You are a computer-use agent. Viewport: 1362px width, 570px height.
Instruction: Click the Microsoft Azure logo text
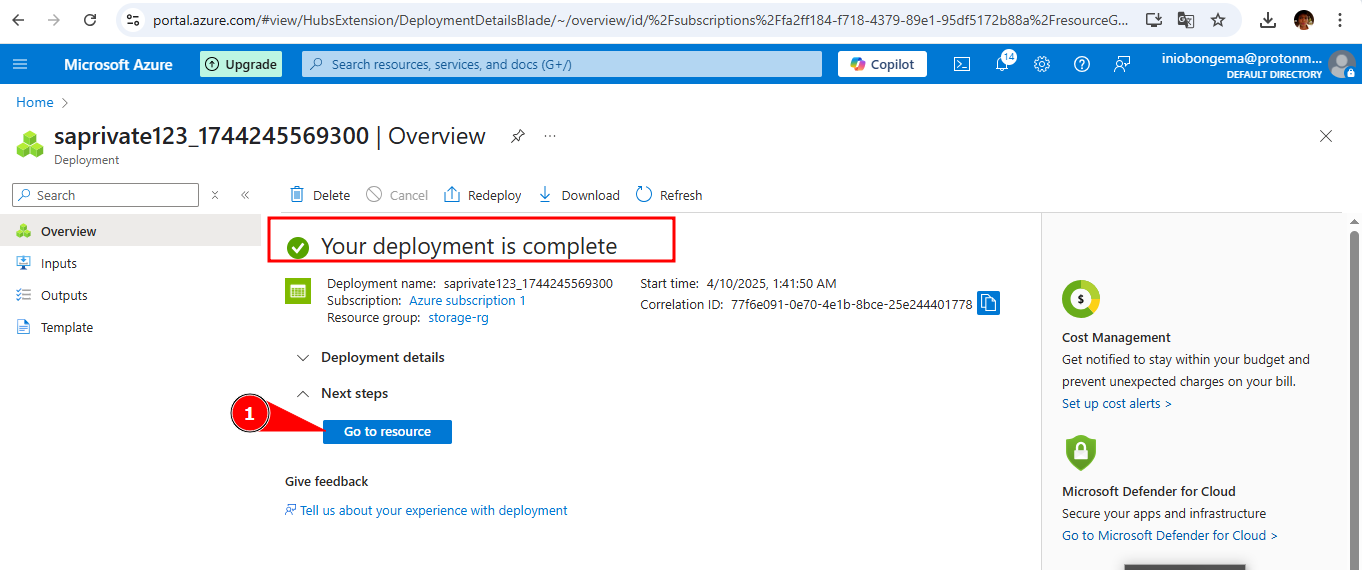pos(118,64)
